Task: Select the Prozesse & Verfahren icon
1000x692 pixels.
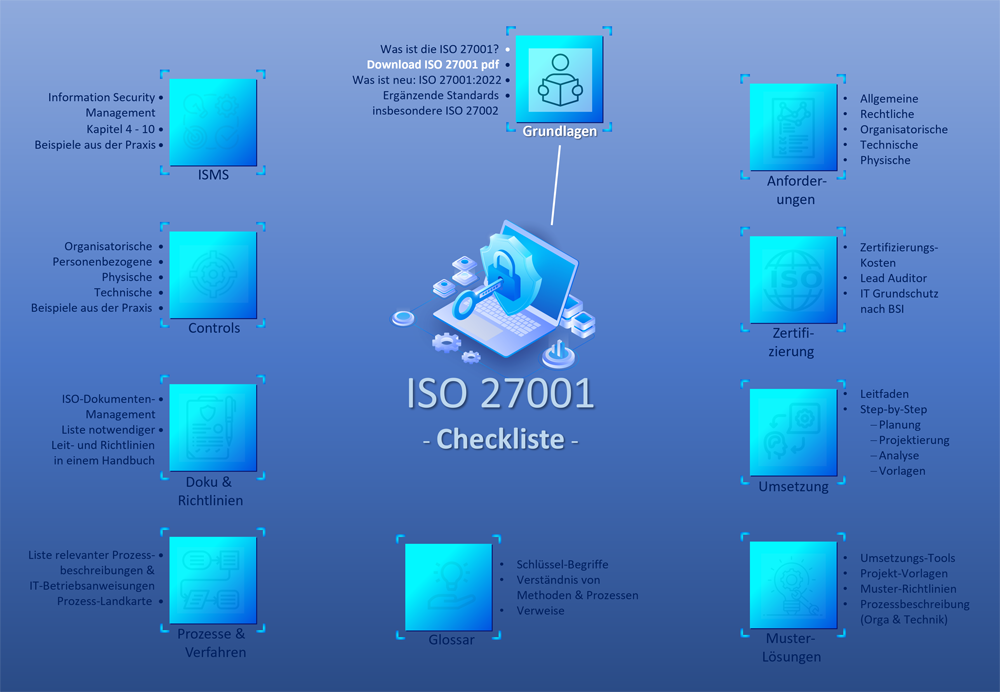Action: [213, 580]
